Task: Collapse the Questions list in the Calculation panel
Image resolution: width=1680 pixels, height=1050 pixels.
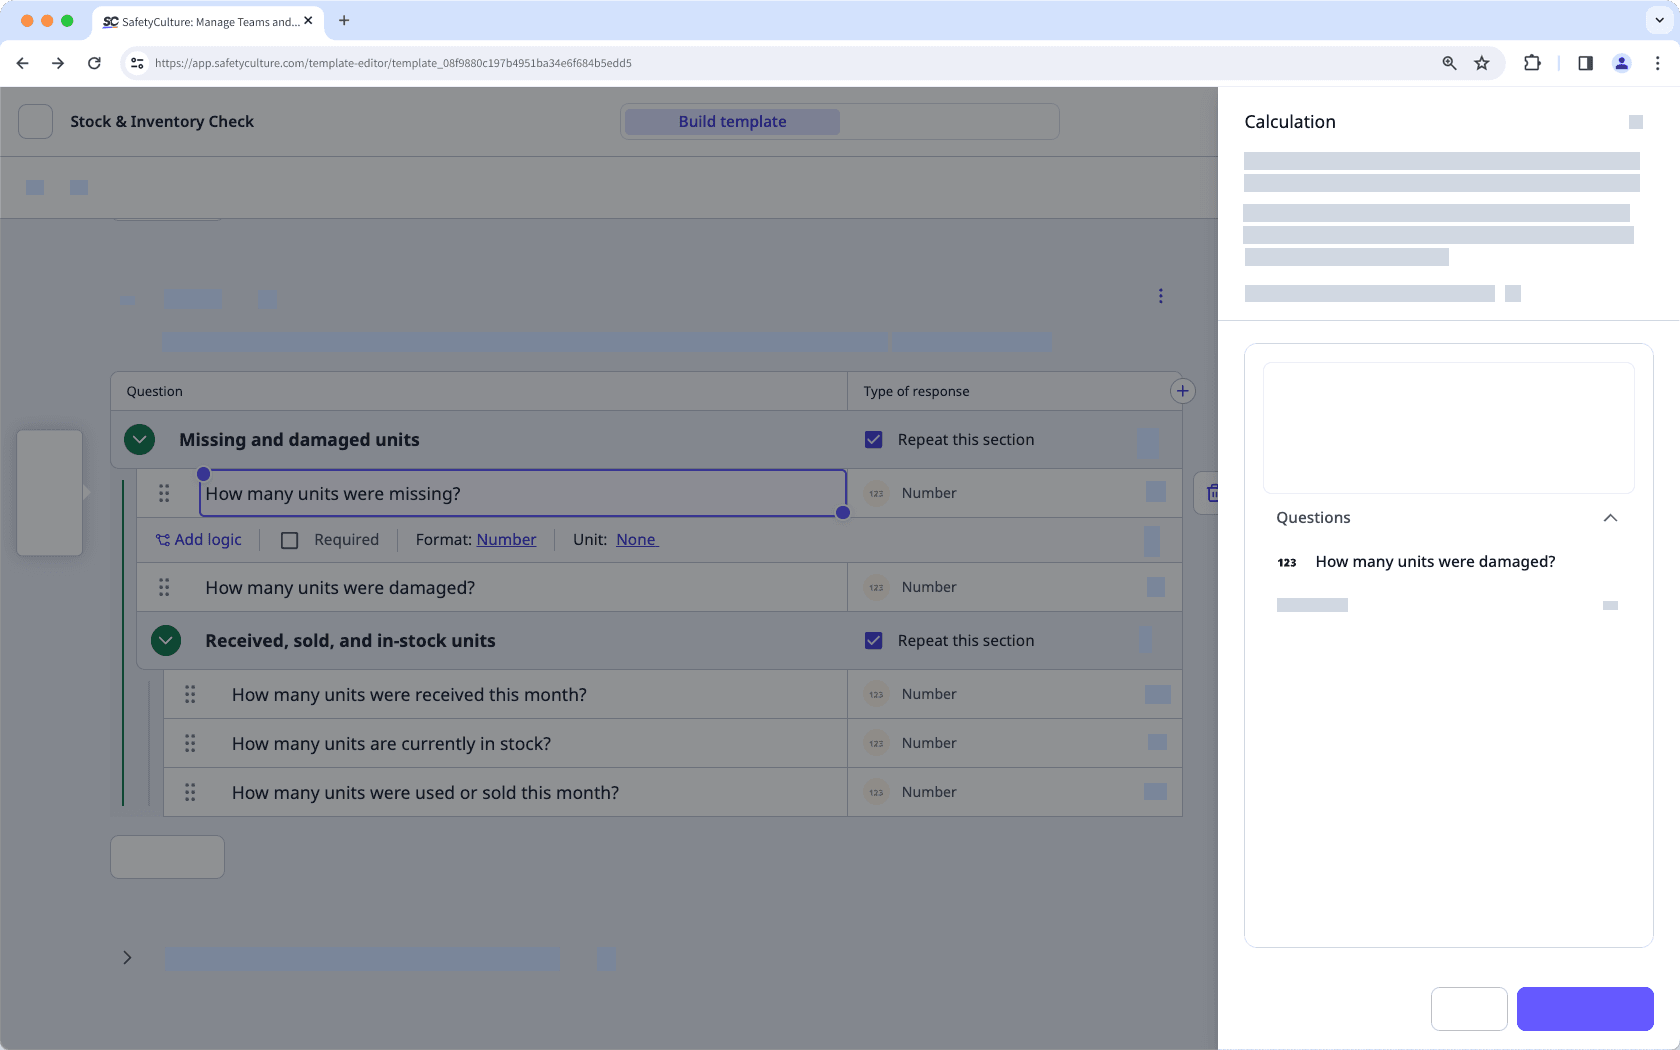Action: [1610, 517]
